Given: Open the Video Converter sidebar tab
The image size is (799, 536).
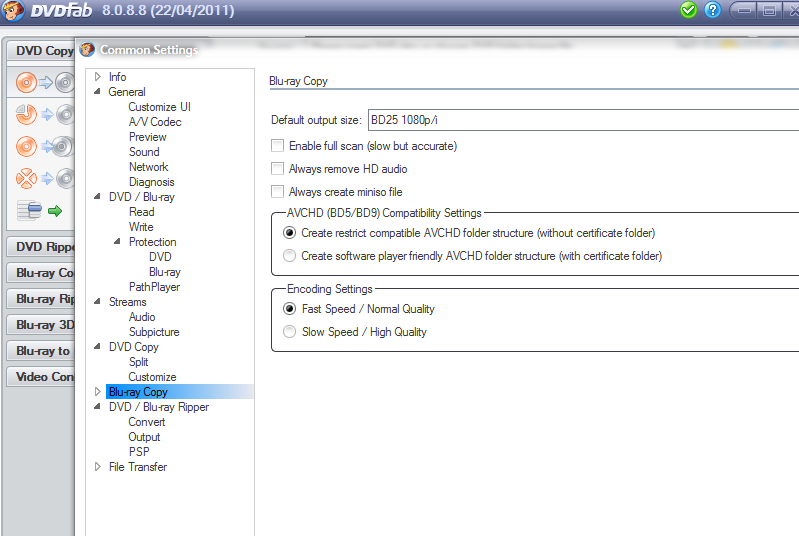Looking at the screenshot, I should (41, 377).
